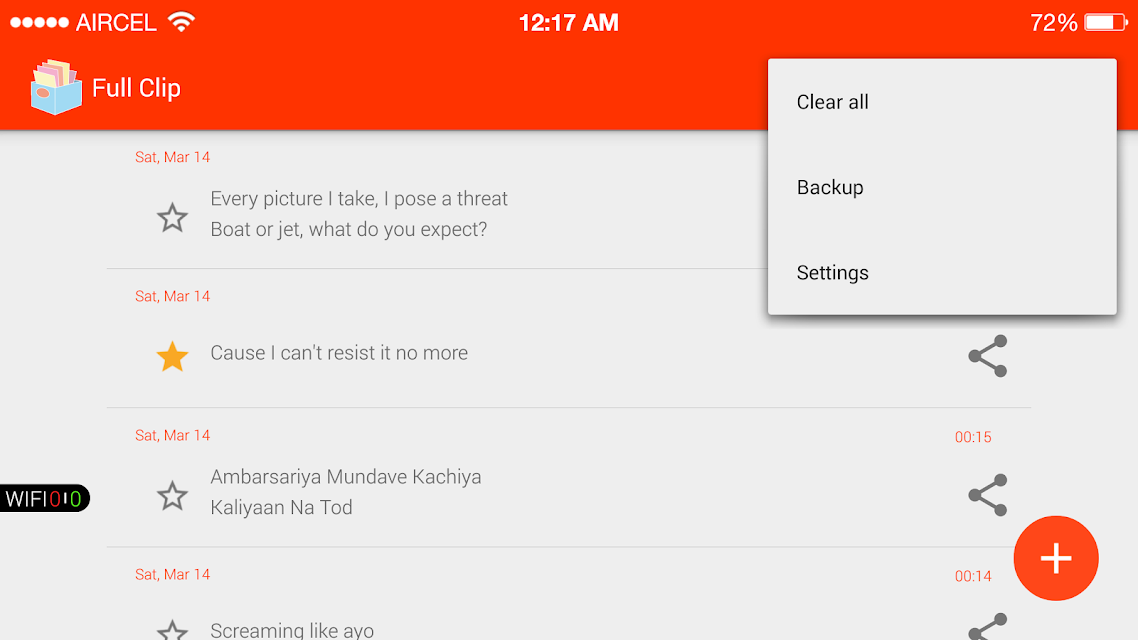The width and height of the screenshot is (1138, 640).
Task: Tap the Full Clip title text
Action: point(136,88)
